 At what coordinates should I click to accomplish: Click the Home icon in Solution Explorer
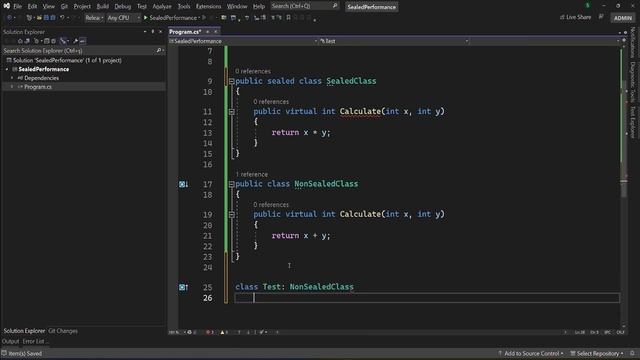click(x=20, y=41)
